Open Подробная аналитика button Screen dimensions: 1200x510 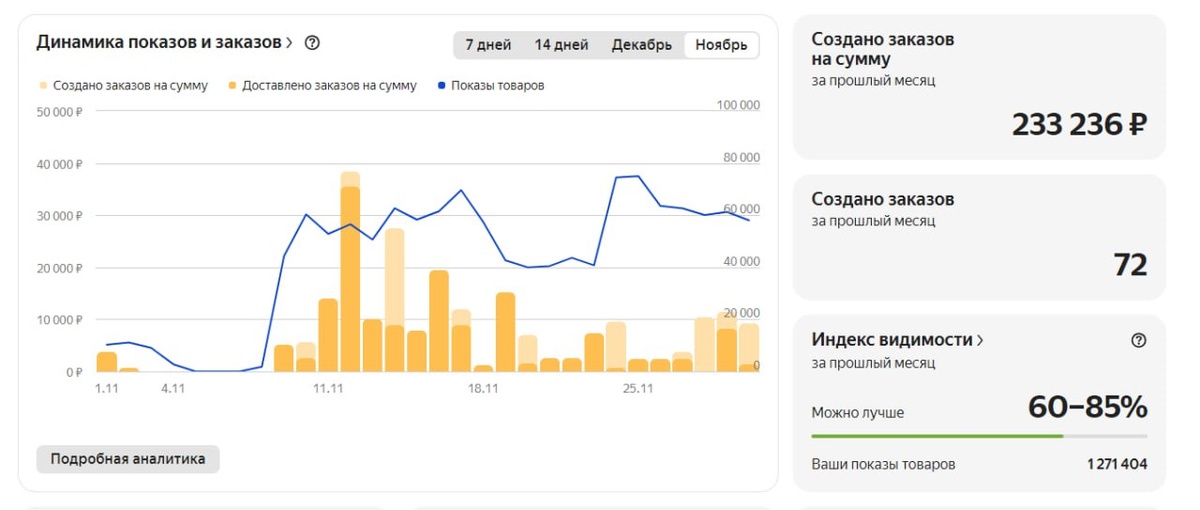pos(128,459)
